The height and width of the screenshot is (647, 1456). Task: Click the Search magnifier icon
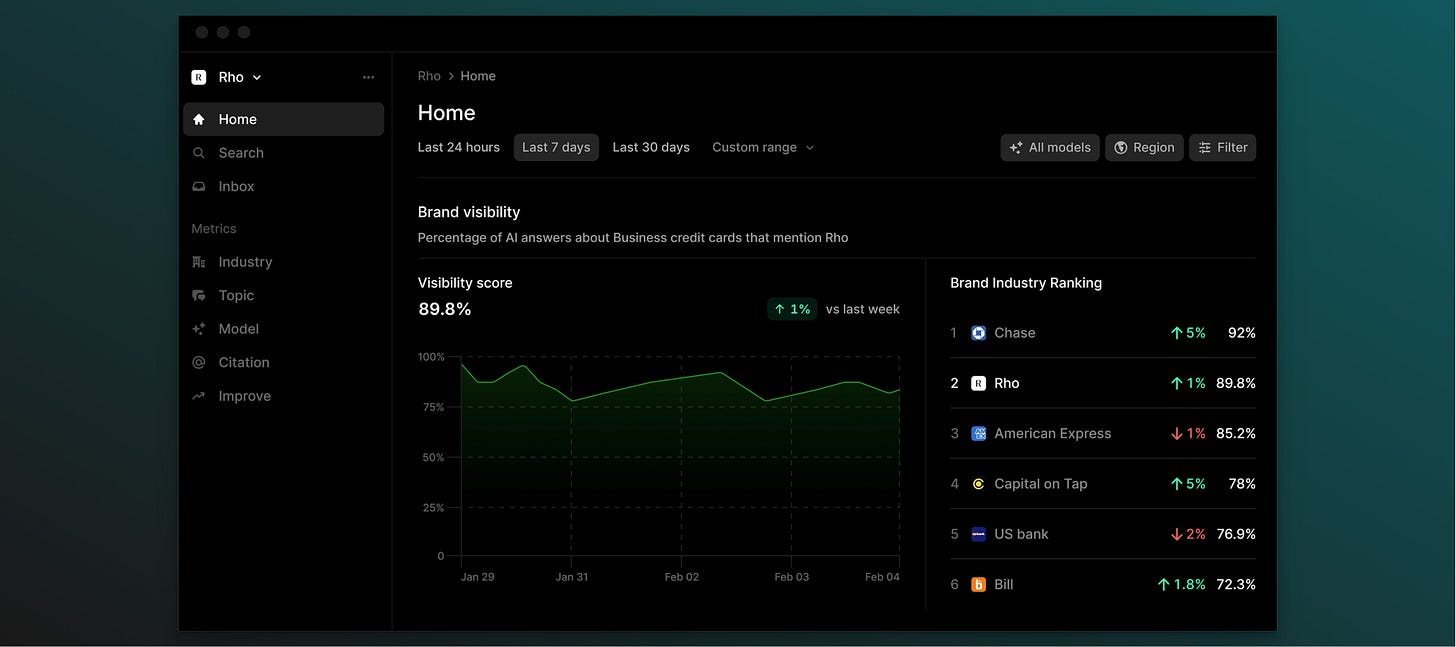pyautogui.click(x=199, y=153)
